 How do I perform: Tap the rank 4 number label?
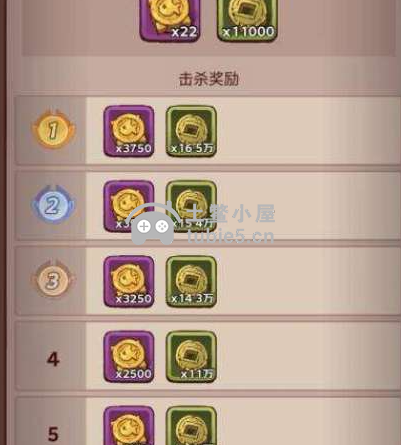[53, 359]
